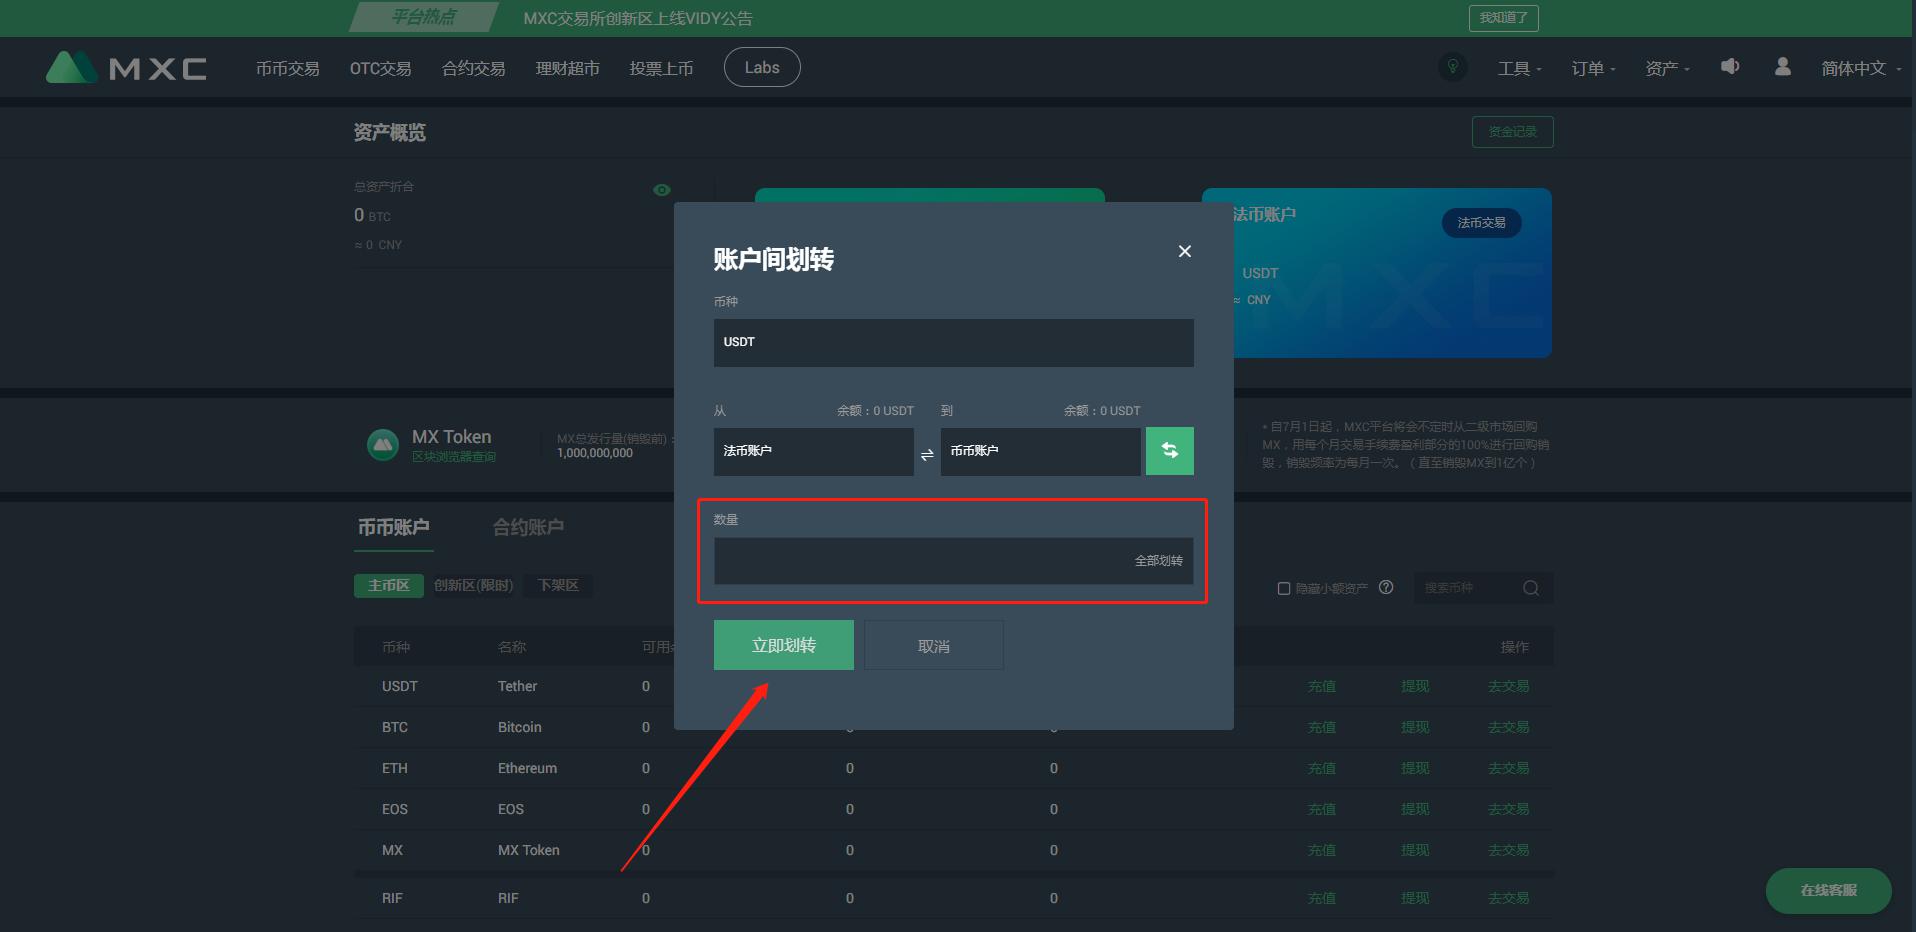Click the MXC logo
Viewport: 1916px width, 932px height.
(126, 67)
